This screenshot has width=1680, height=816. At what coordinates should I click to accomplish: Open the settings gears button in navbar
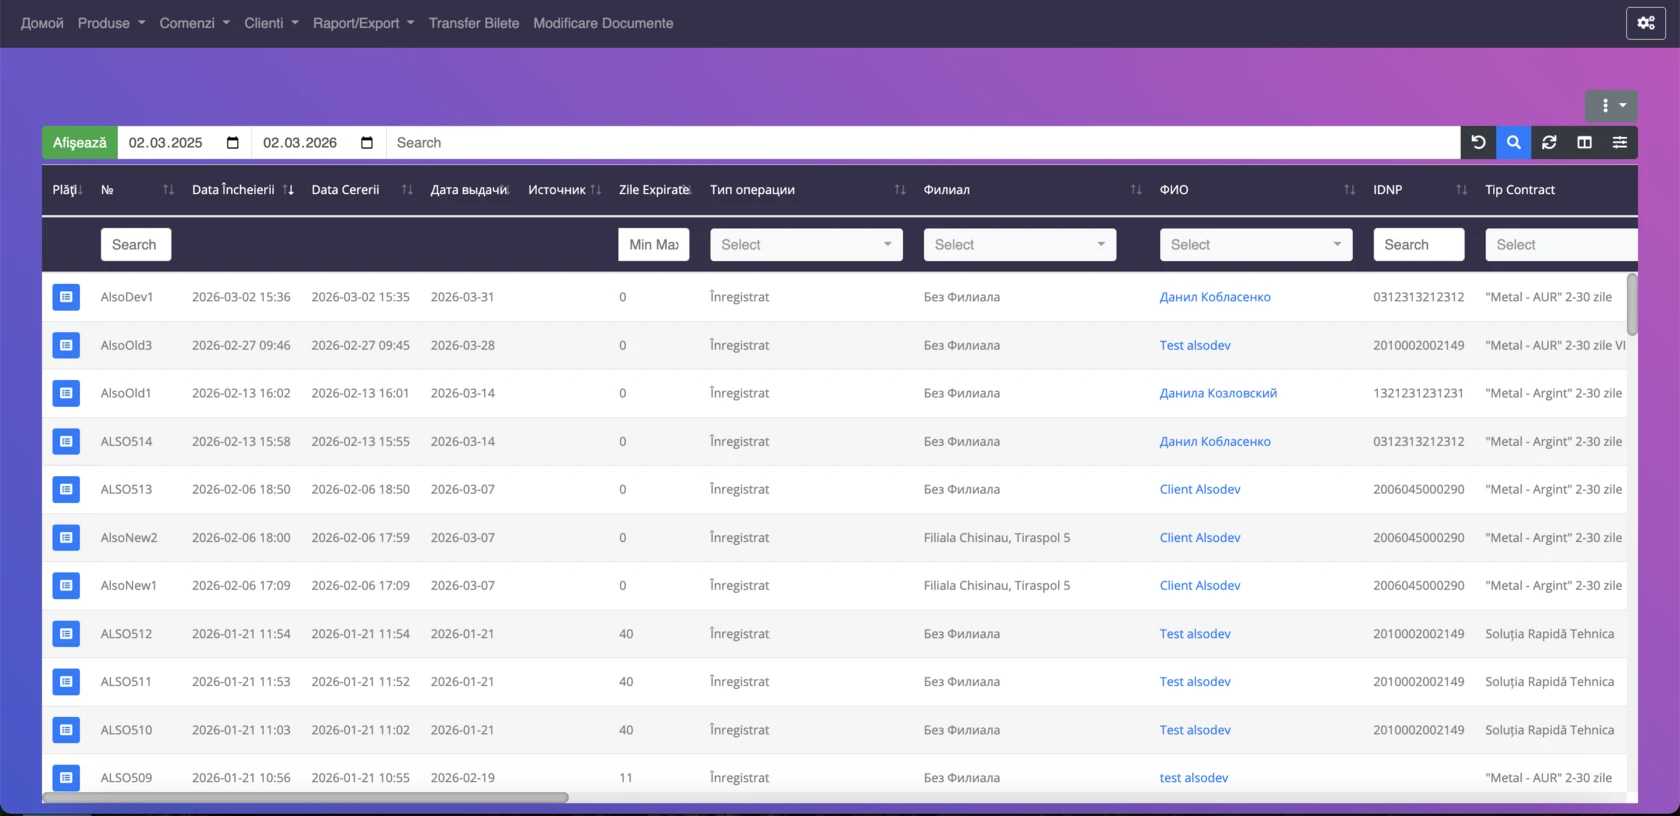pyautogui.click(x=1645, y=23)
